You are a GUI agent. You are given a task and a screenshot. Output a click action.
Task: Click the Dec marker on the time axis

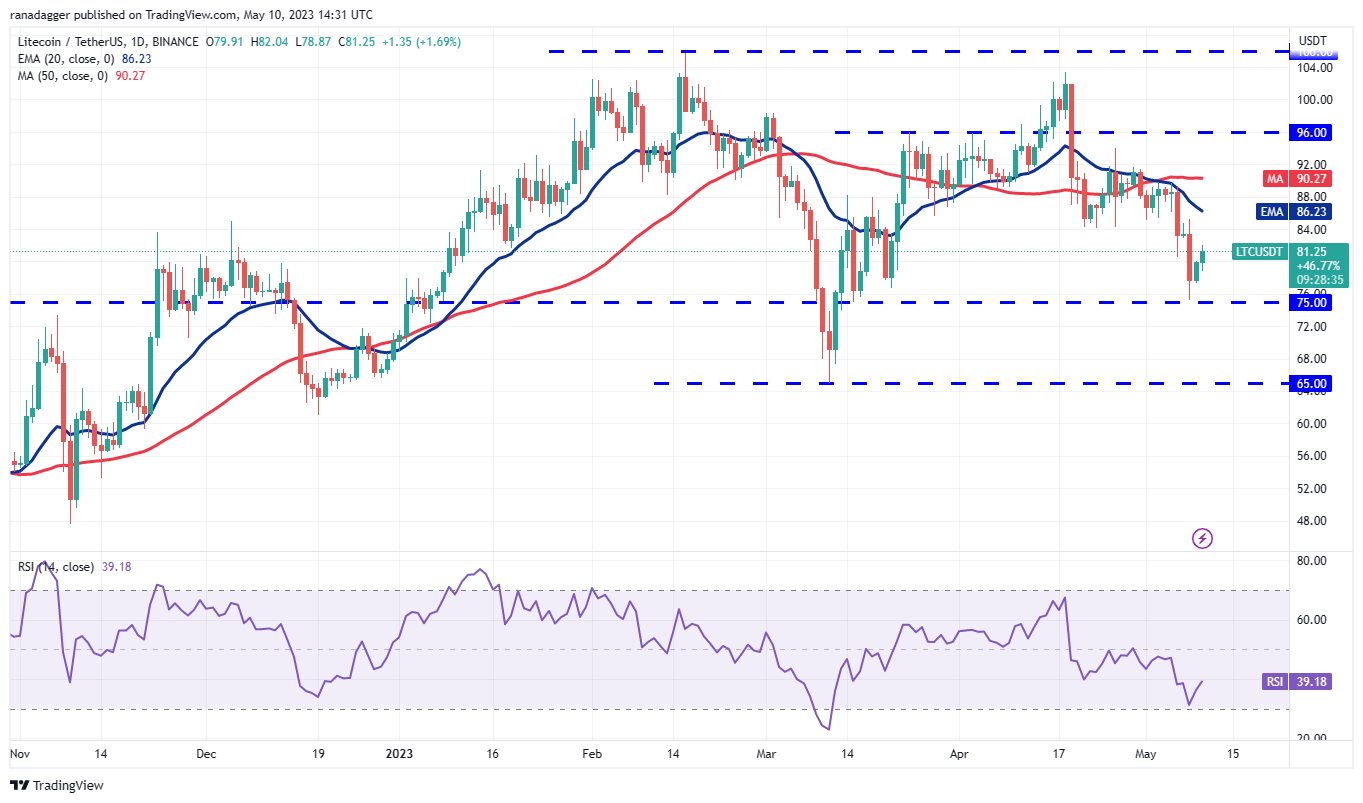205,755
